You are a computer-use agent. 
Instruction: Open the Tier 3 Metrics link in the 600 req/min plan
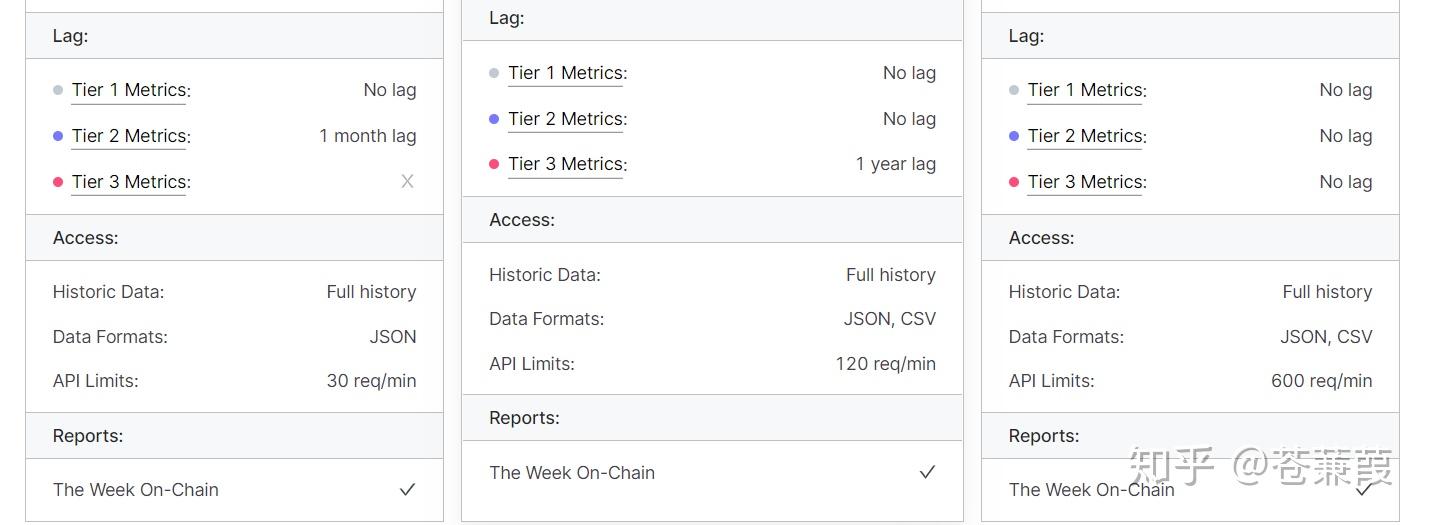coord(1085,182)
